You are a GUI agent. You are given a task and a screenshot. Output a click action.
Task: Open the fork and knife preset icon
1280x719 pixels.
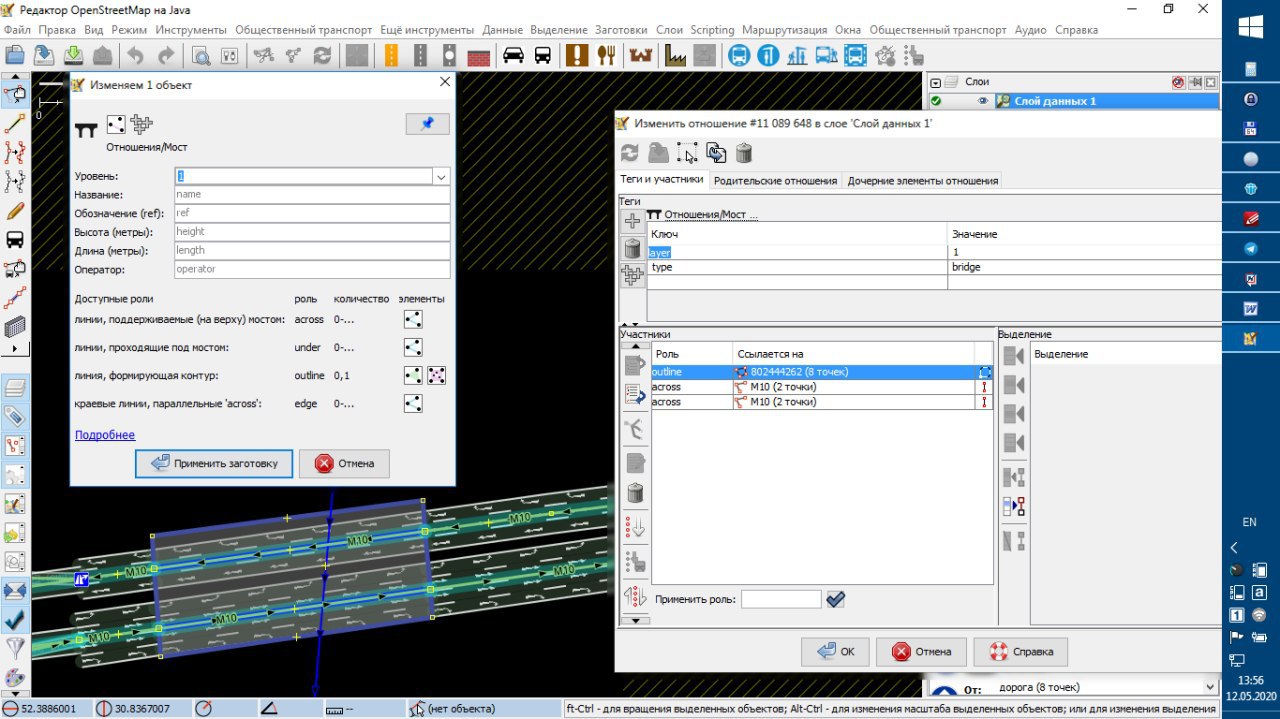(606, 55)
